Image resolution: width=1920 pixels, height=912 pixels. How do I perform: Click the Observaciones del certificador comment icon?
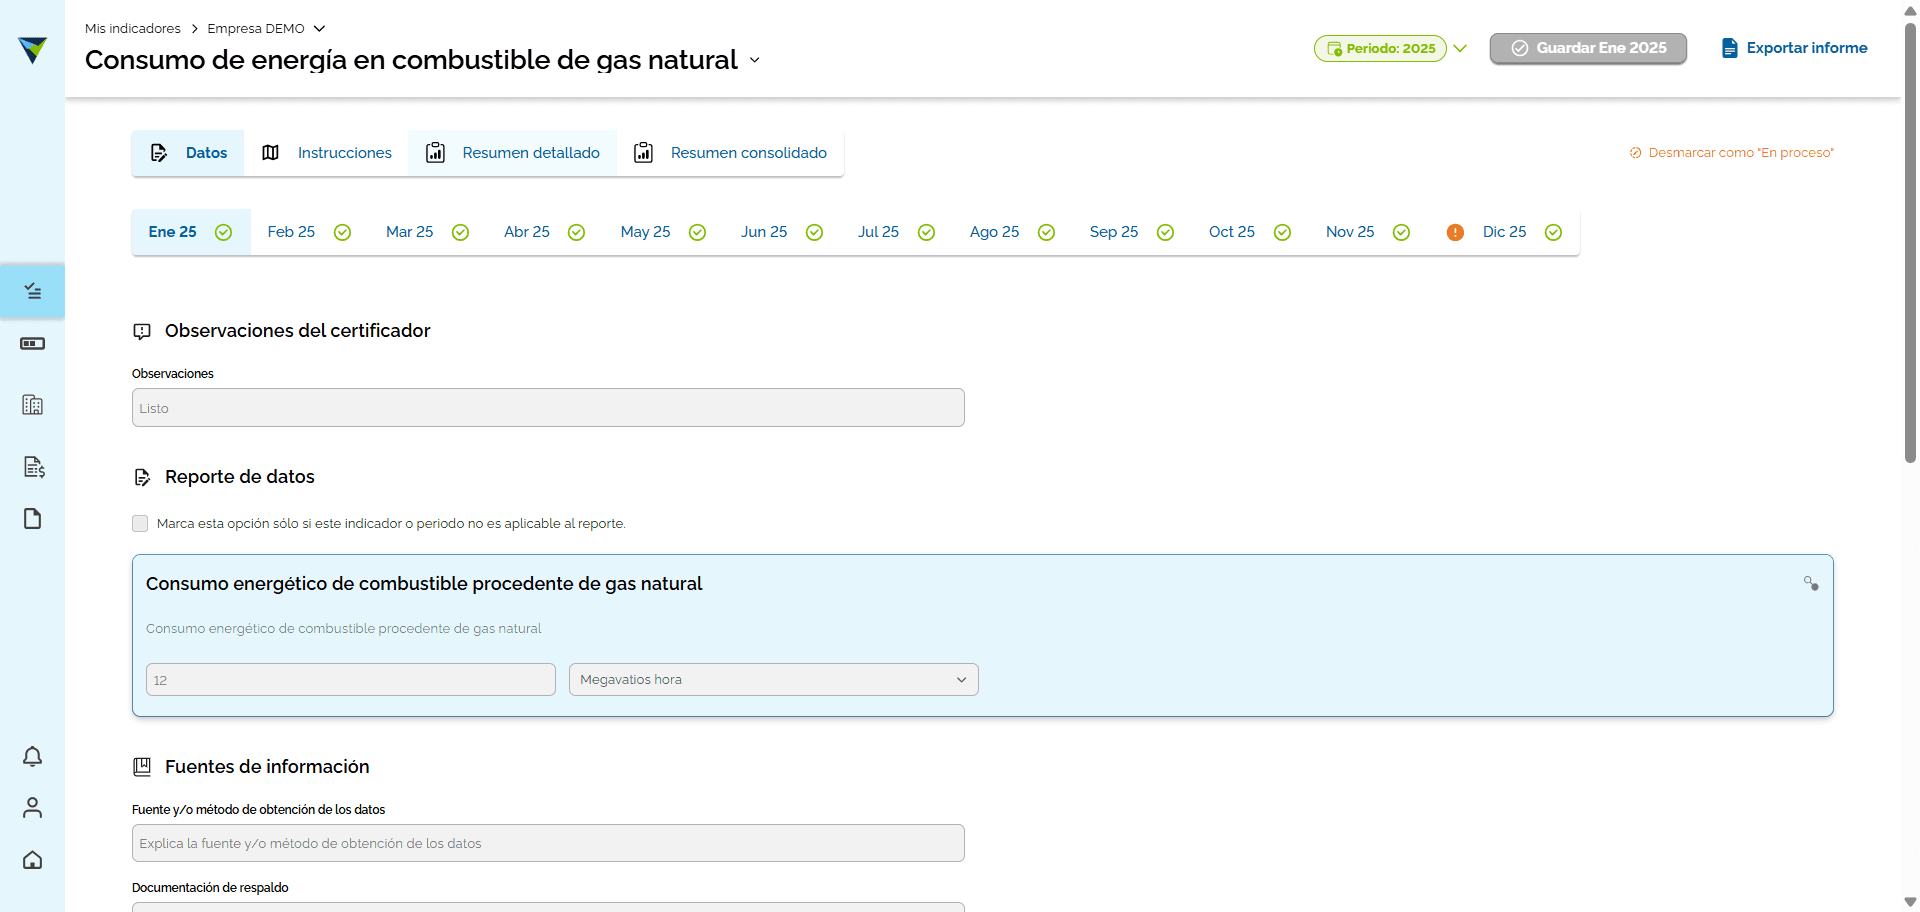(142, 331)
